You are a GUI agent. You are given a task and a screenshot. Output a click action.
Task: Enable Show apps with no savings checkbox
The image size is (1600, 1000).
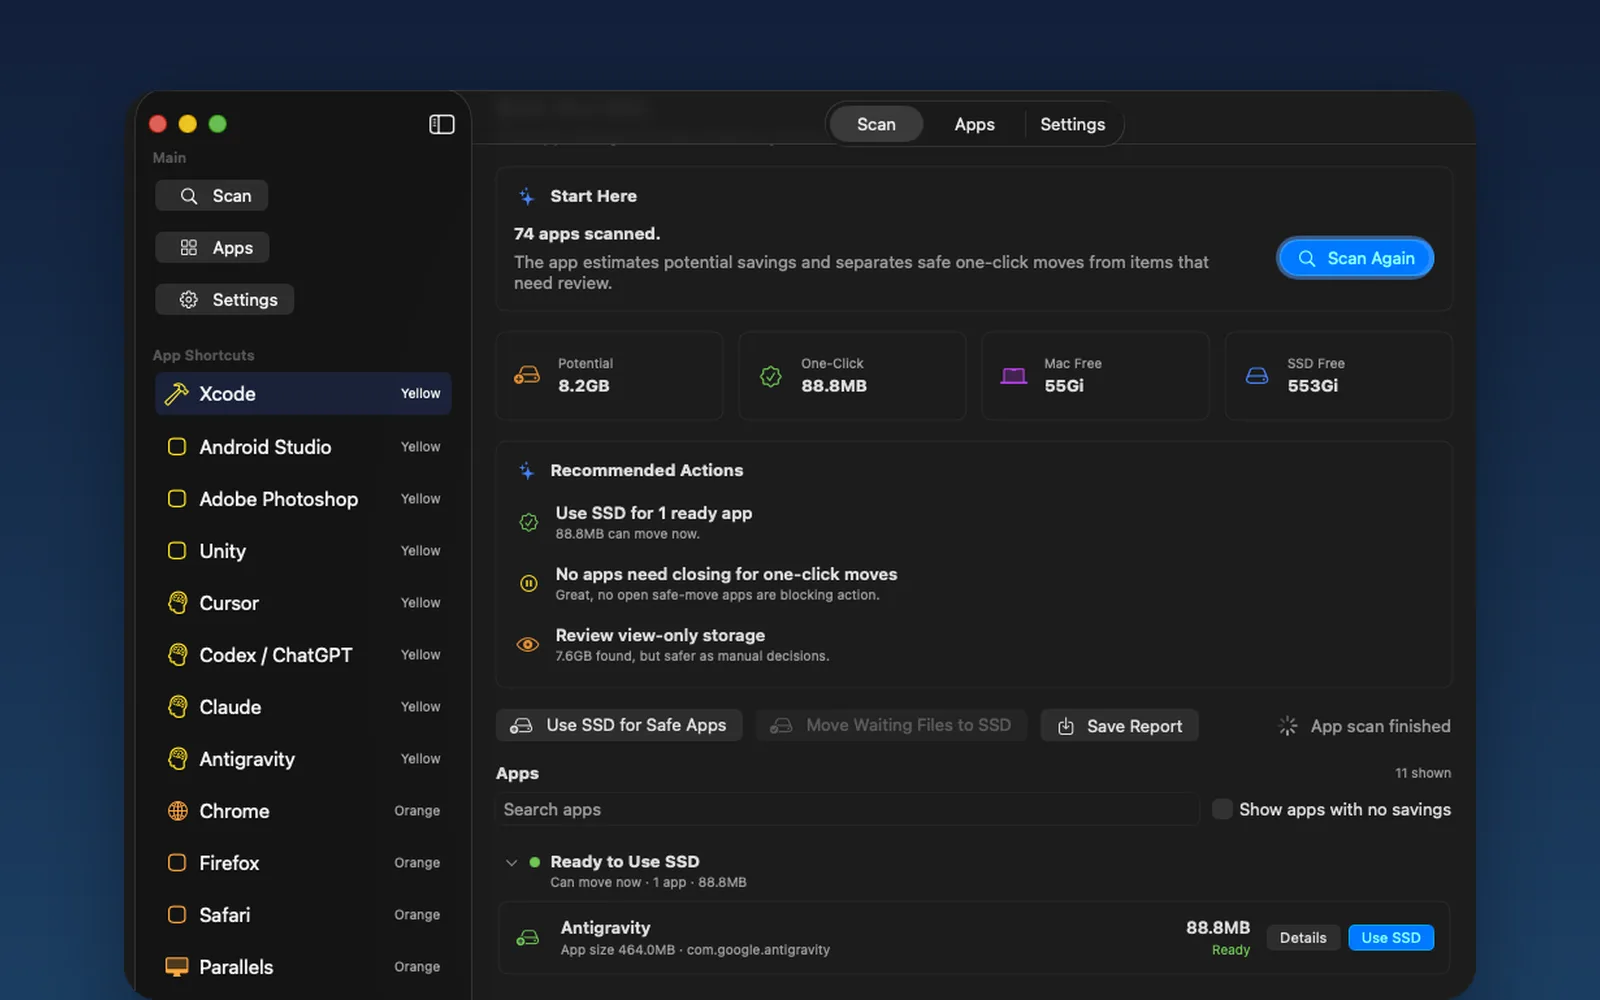tap(1222, 809)
